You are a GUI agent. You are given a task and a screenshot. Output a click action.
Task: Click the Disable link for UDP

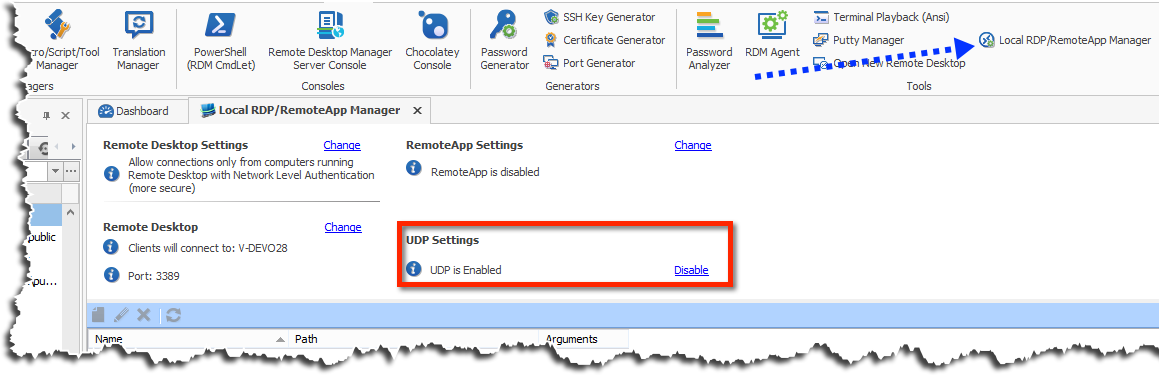click(x=692, y=270)
